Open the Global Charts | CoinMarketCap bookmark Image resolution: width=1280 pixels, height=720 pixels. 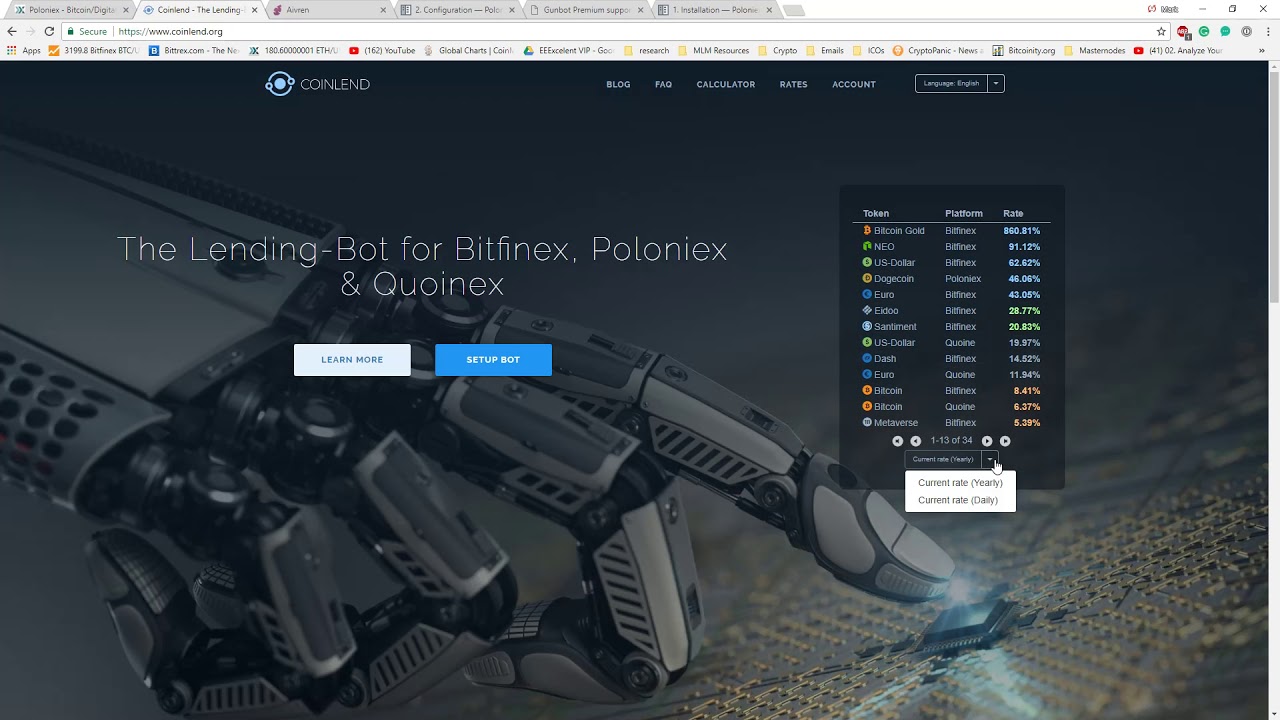coord(468,50)
